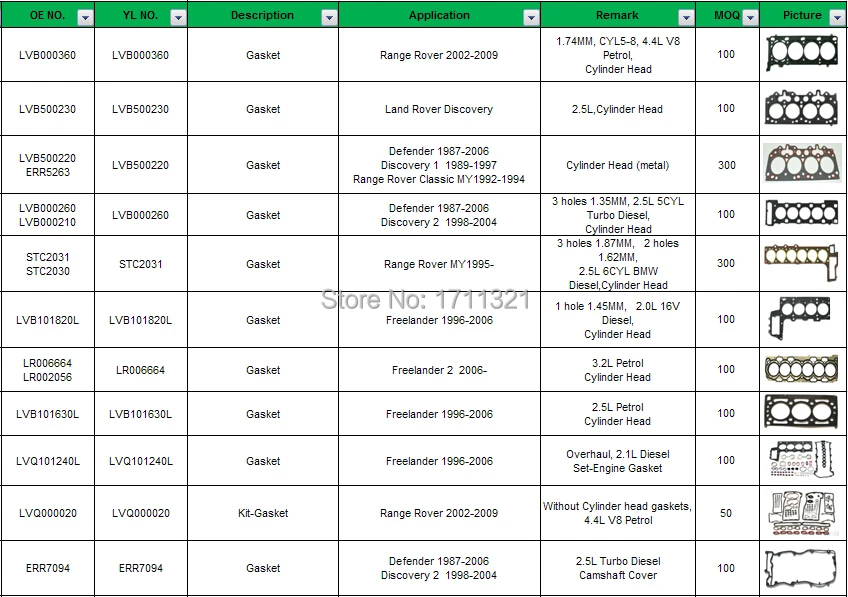
Task: Select the LVB000360 gasket picture
Action: tap(802, 52)
